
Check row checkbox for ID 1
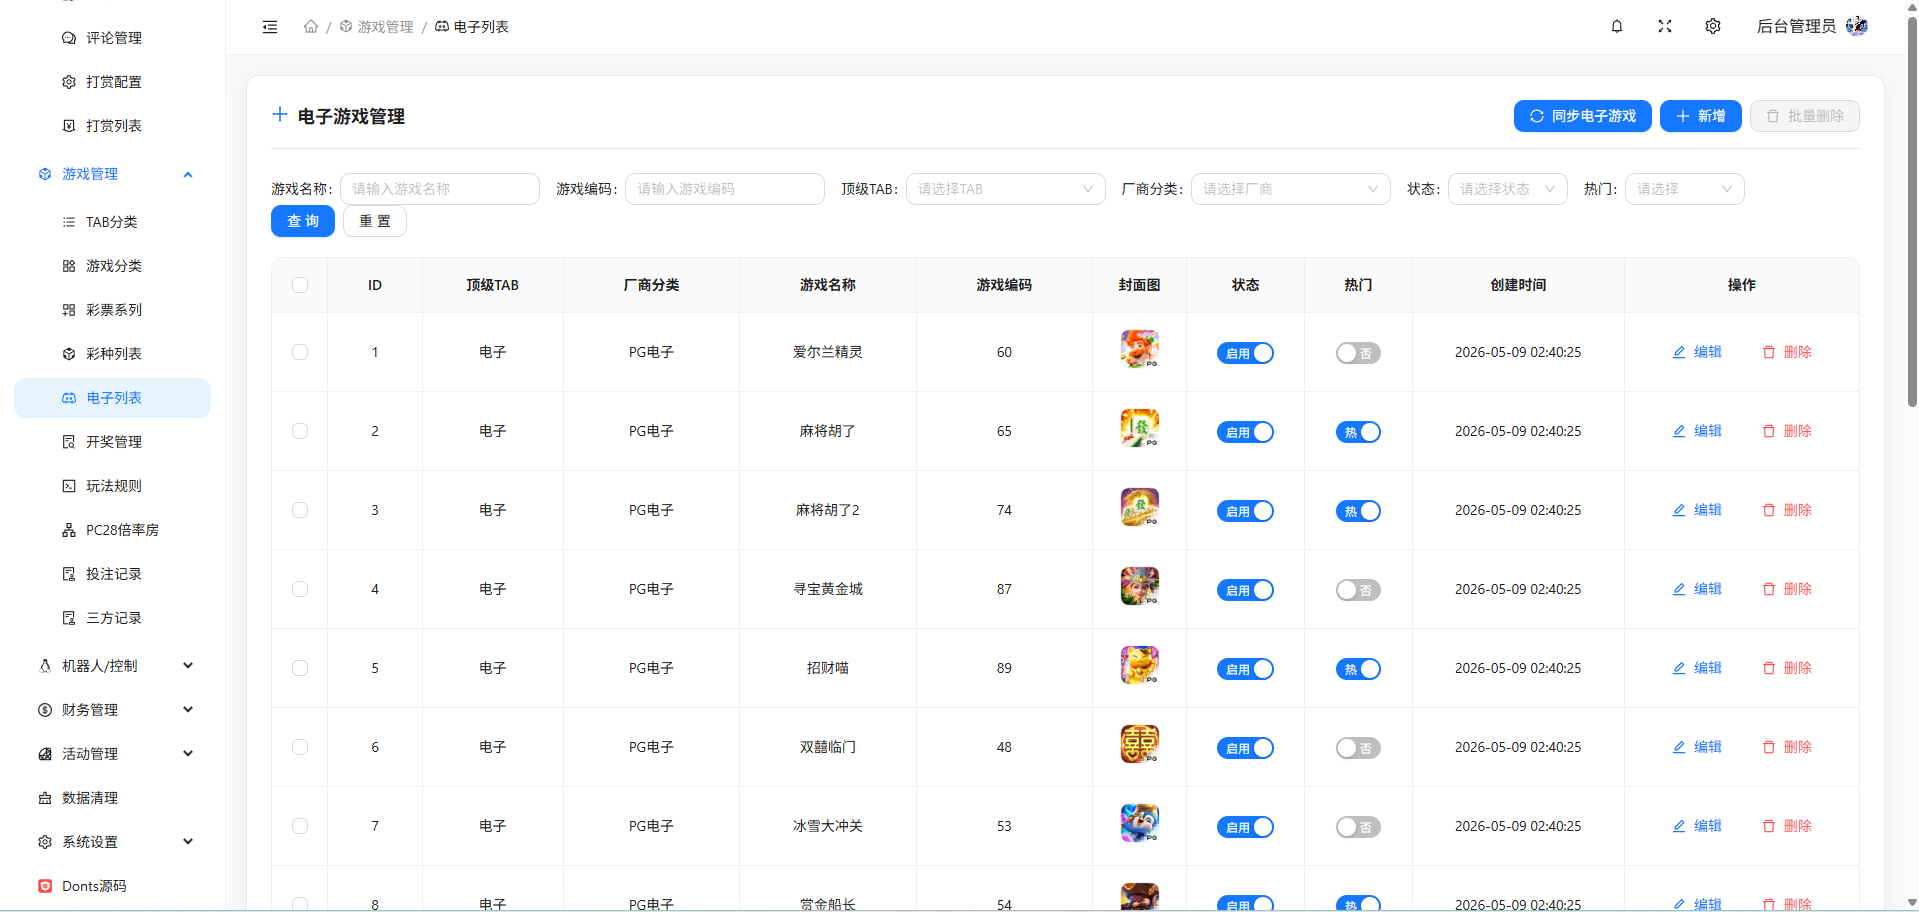point(300,352)
